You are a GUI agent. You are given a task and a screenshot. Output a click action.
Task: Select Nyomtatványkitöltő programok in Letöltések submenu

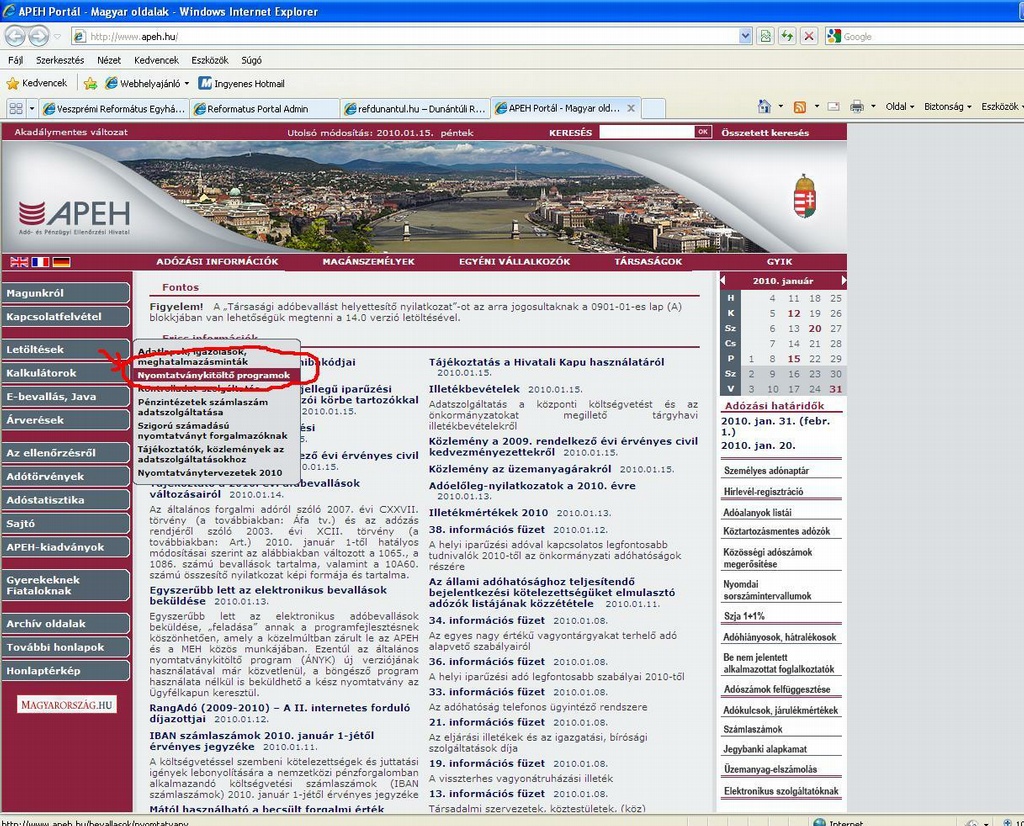coord(217,375)
